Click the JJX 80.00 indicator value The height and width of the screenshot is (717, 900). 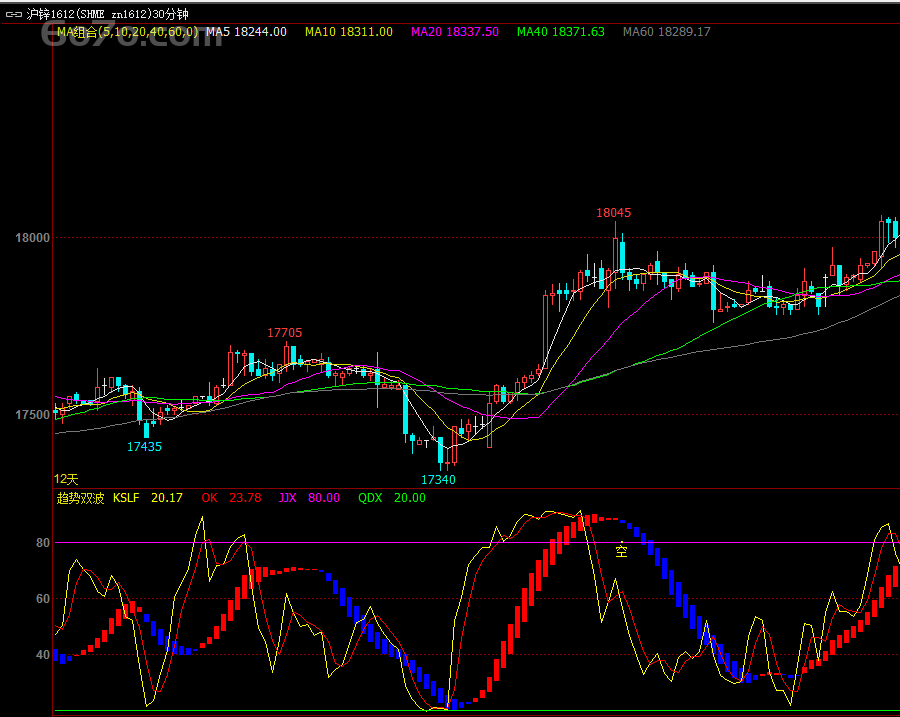309,498
